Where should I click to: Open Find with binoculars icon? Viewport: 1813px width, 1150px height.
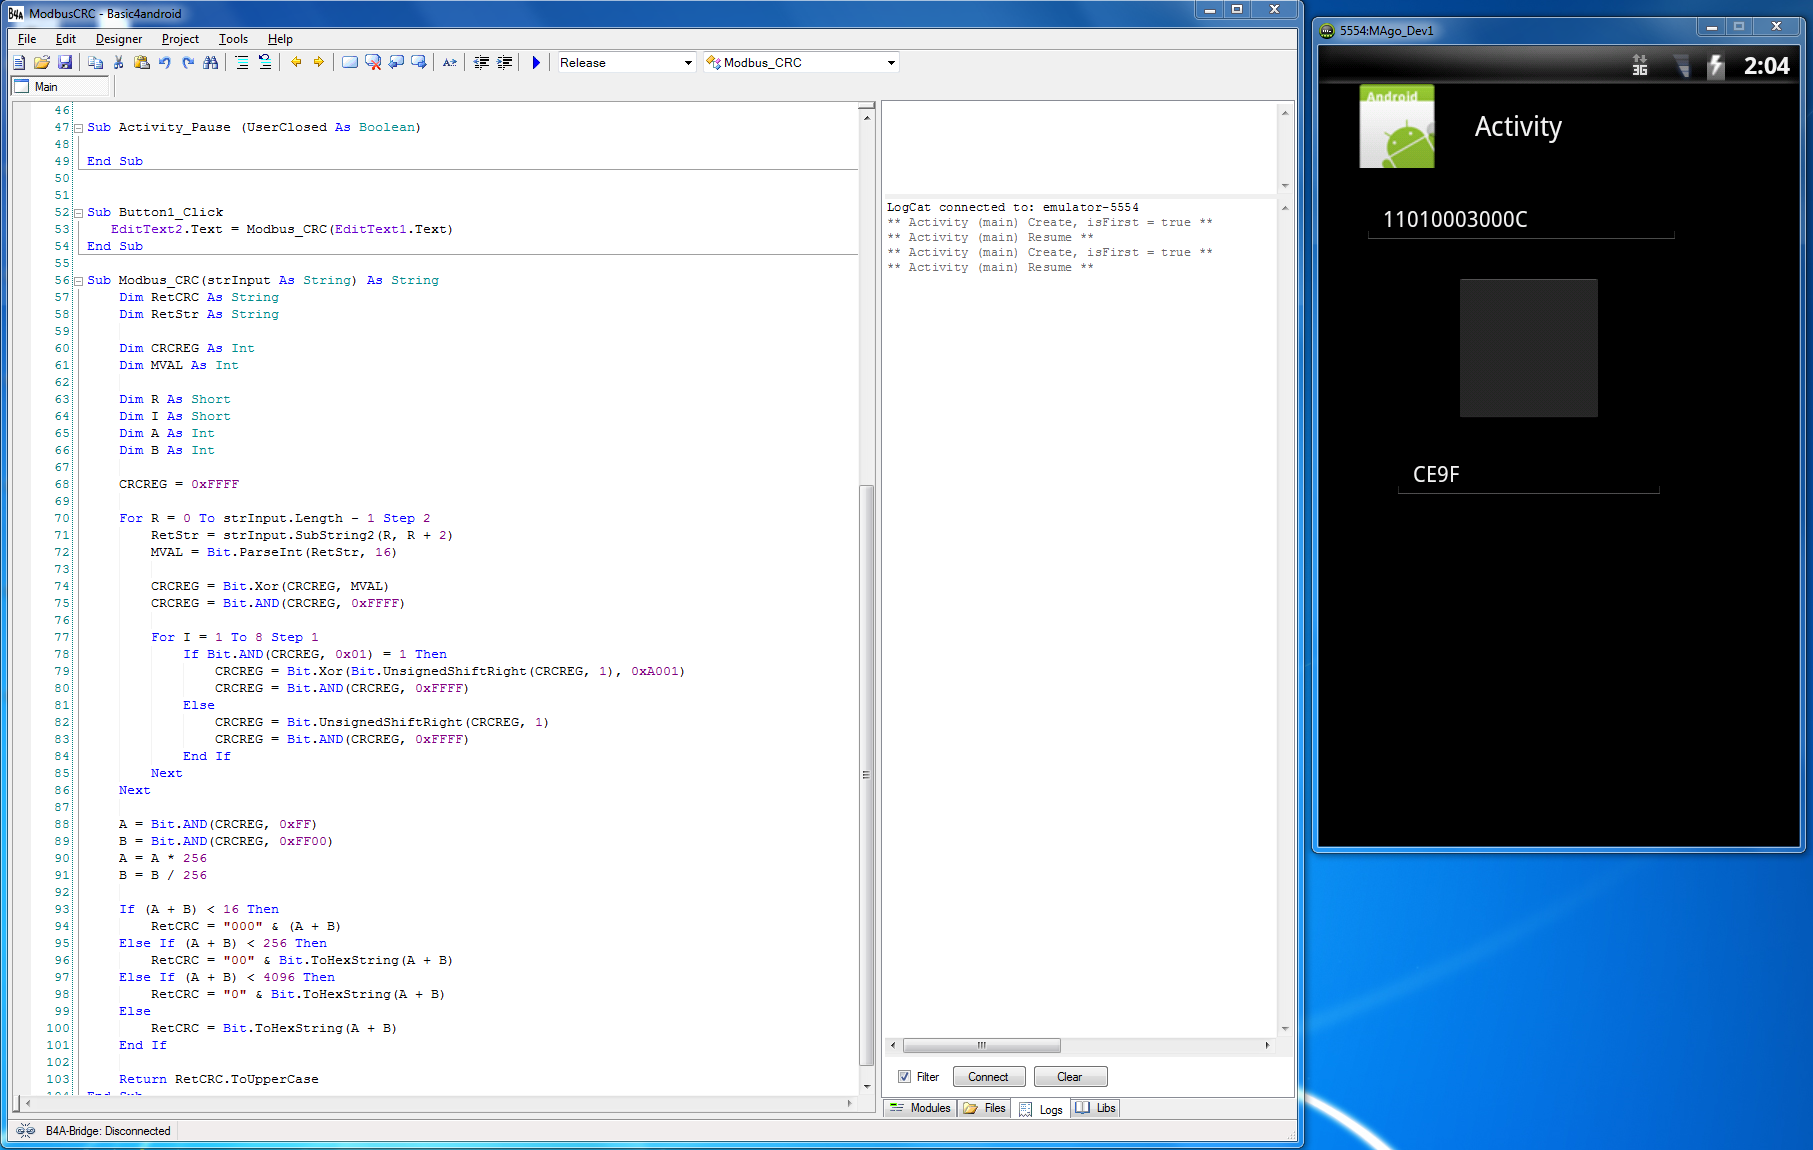click(211, 63)
